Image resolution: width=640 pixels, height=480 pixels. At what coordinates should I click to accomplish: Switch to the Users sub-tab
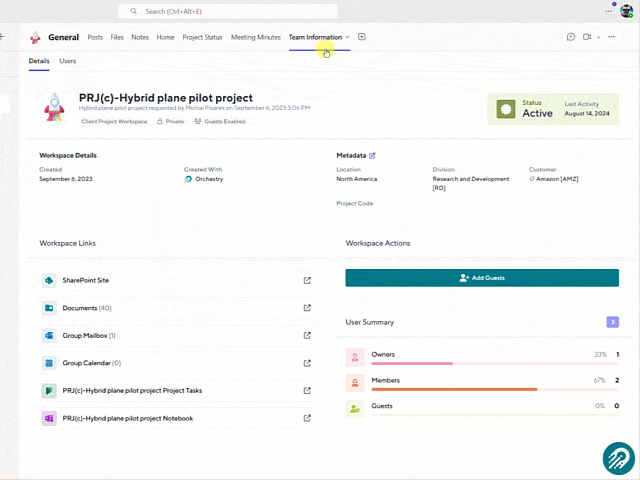tap(67, 61)
